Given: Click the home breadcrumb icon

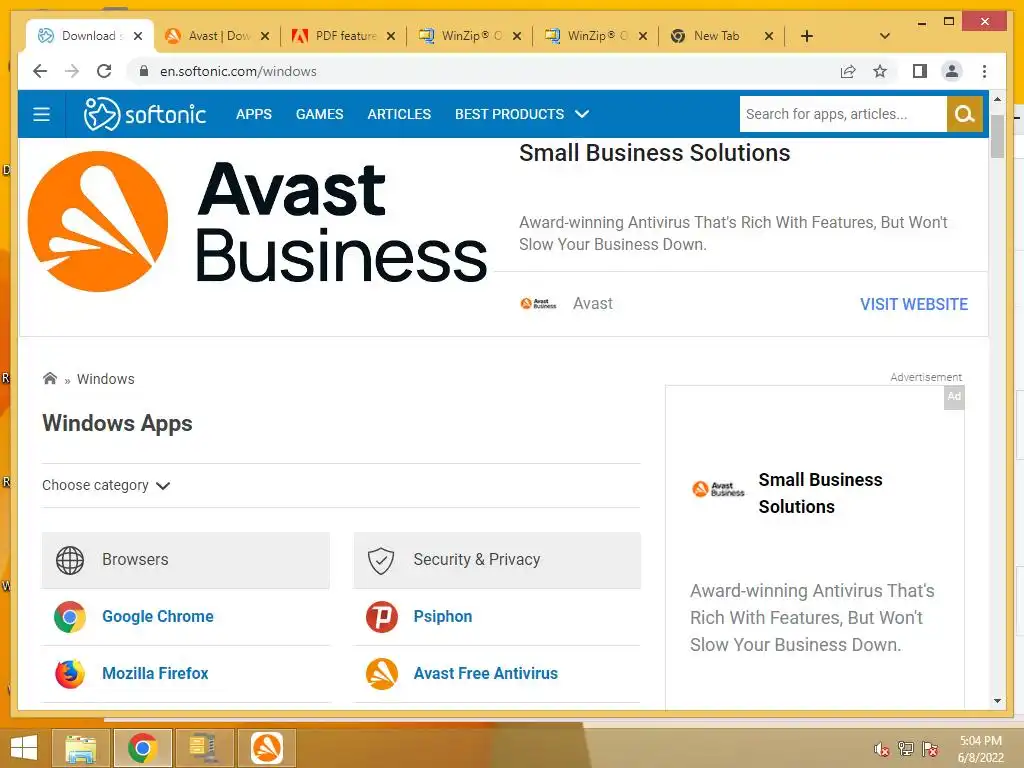Looking at the screenshot, I should tap(50, 378).
